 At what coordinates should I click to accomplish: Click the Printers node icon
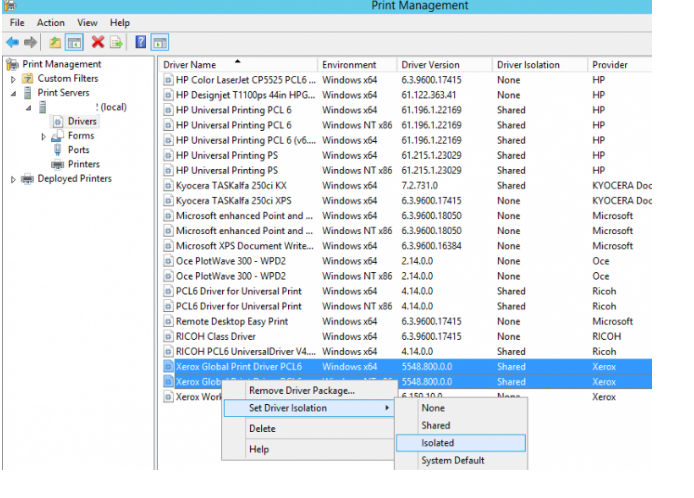tap(58, 165)
